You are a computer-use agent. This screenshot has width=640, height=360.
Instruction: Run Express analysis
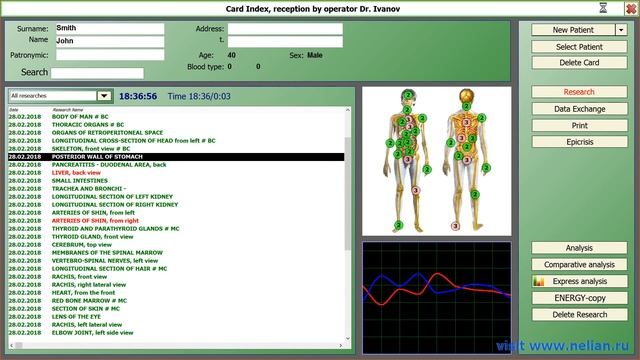(579, 281)
